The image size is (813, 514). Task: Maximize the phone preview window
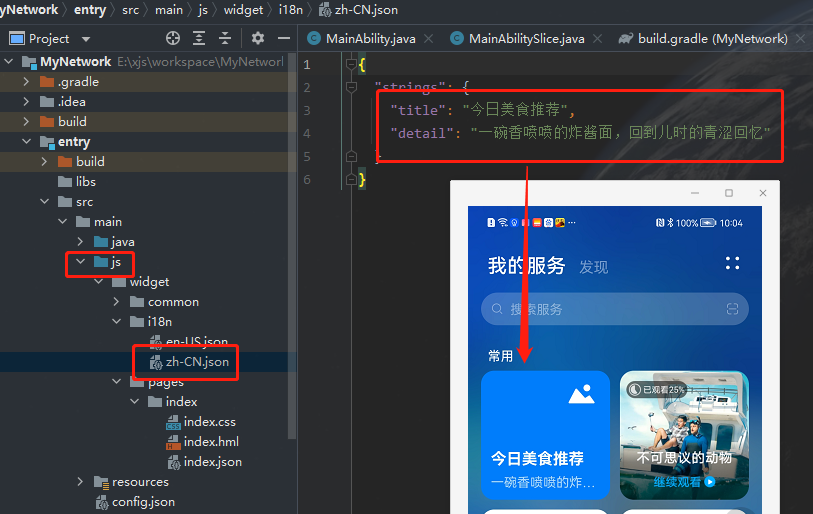(x=728, y=193)
